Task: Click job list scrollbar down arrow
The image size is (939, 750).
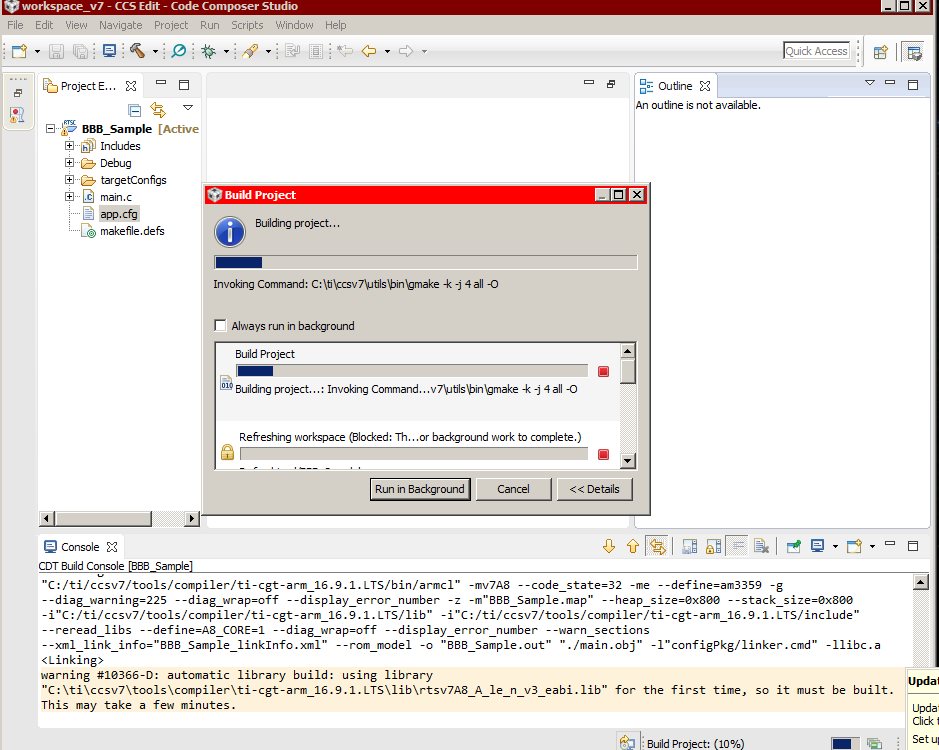Action: click(627, 460)
